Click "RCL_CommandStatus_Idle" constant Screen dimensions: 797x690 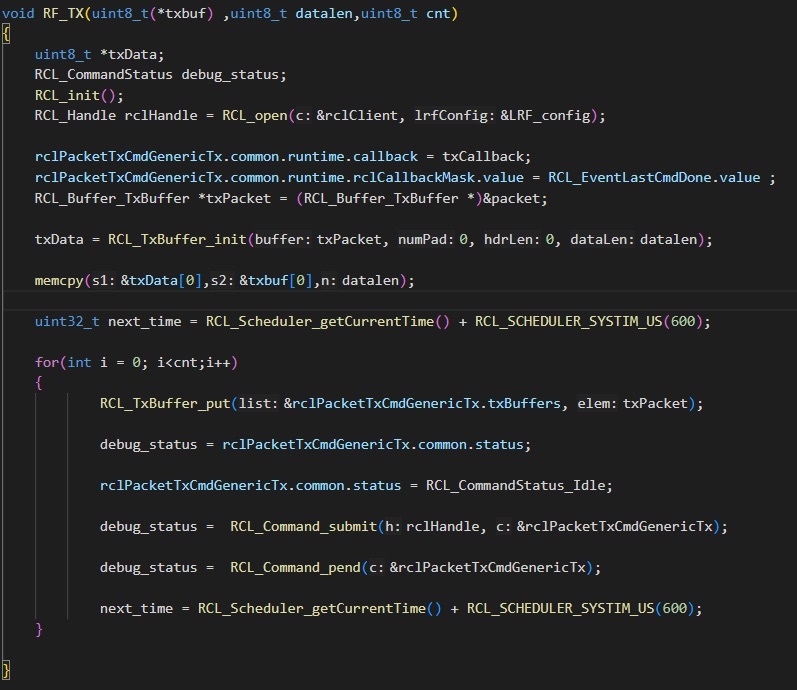coord(515,486)
